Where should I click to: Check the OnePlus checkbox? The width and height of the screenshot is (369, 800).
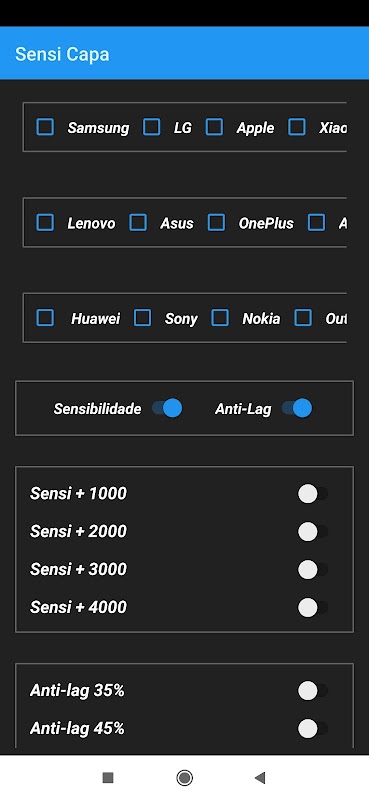click(x=216, y=222)
